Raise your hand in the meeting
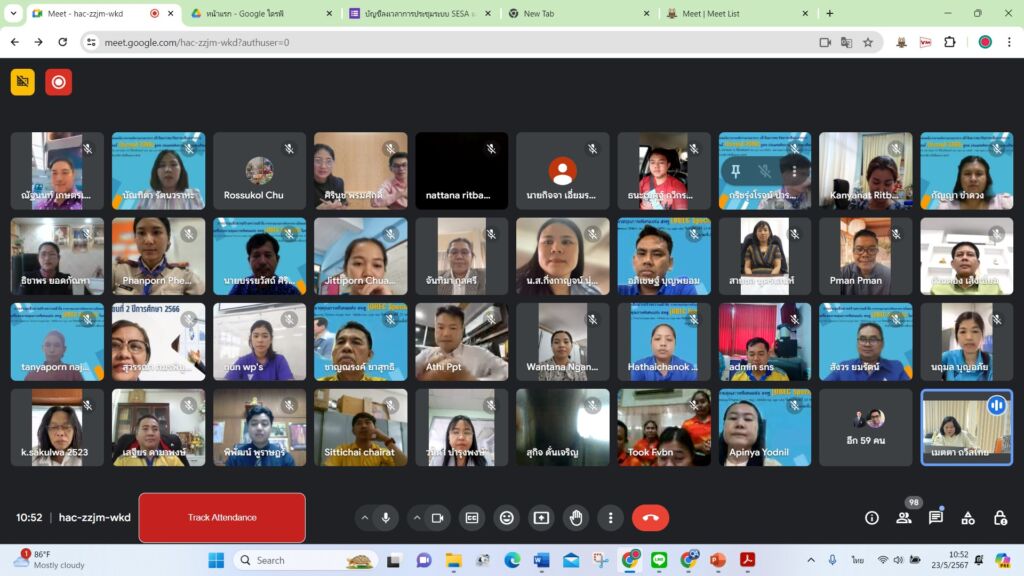This screenshot has width=1024, height=576. pyautogui.click(x=576, y=518)
